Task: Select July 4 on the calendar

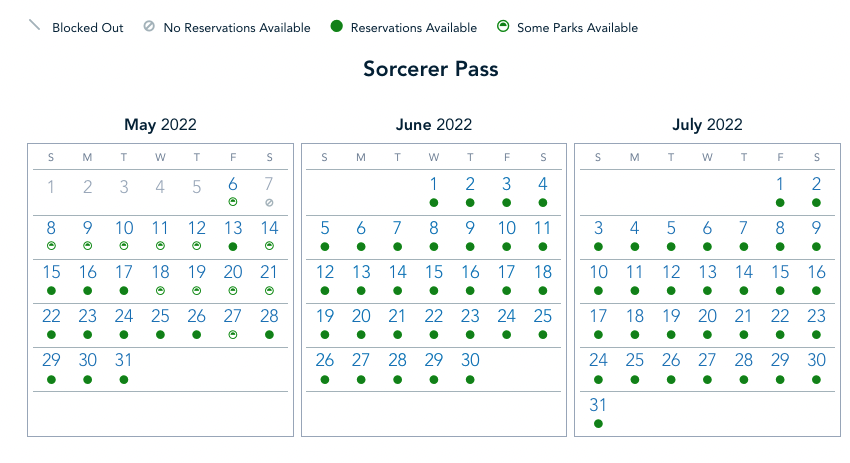Action: coord(634,228)
